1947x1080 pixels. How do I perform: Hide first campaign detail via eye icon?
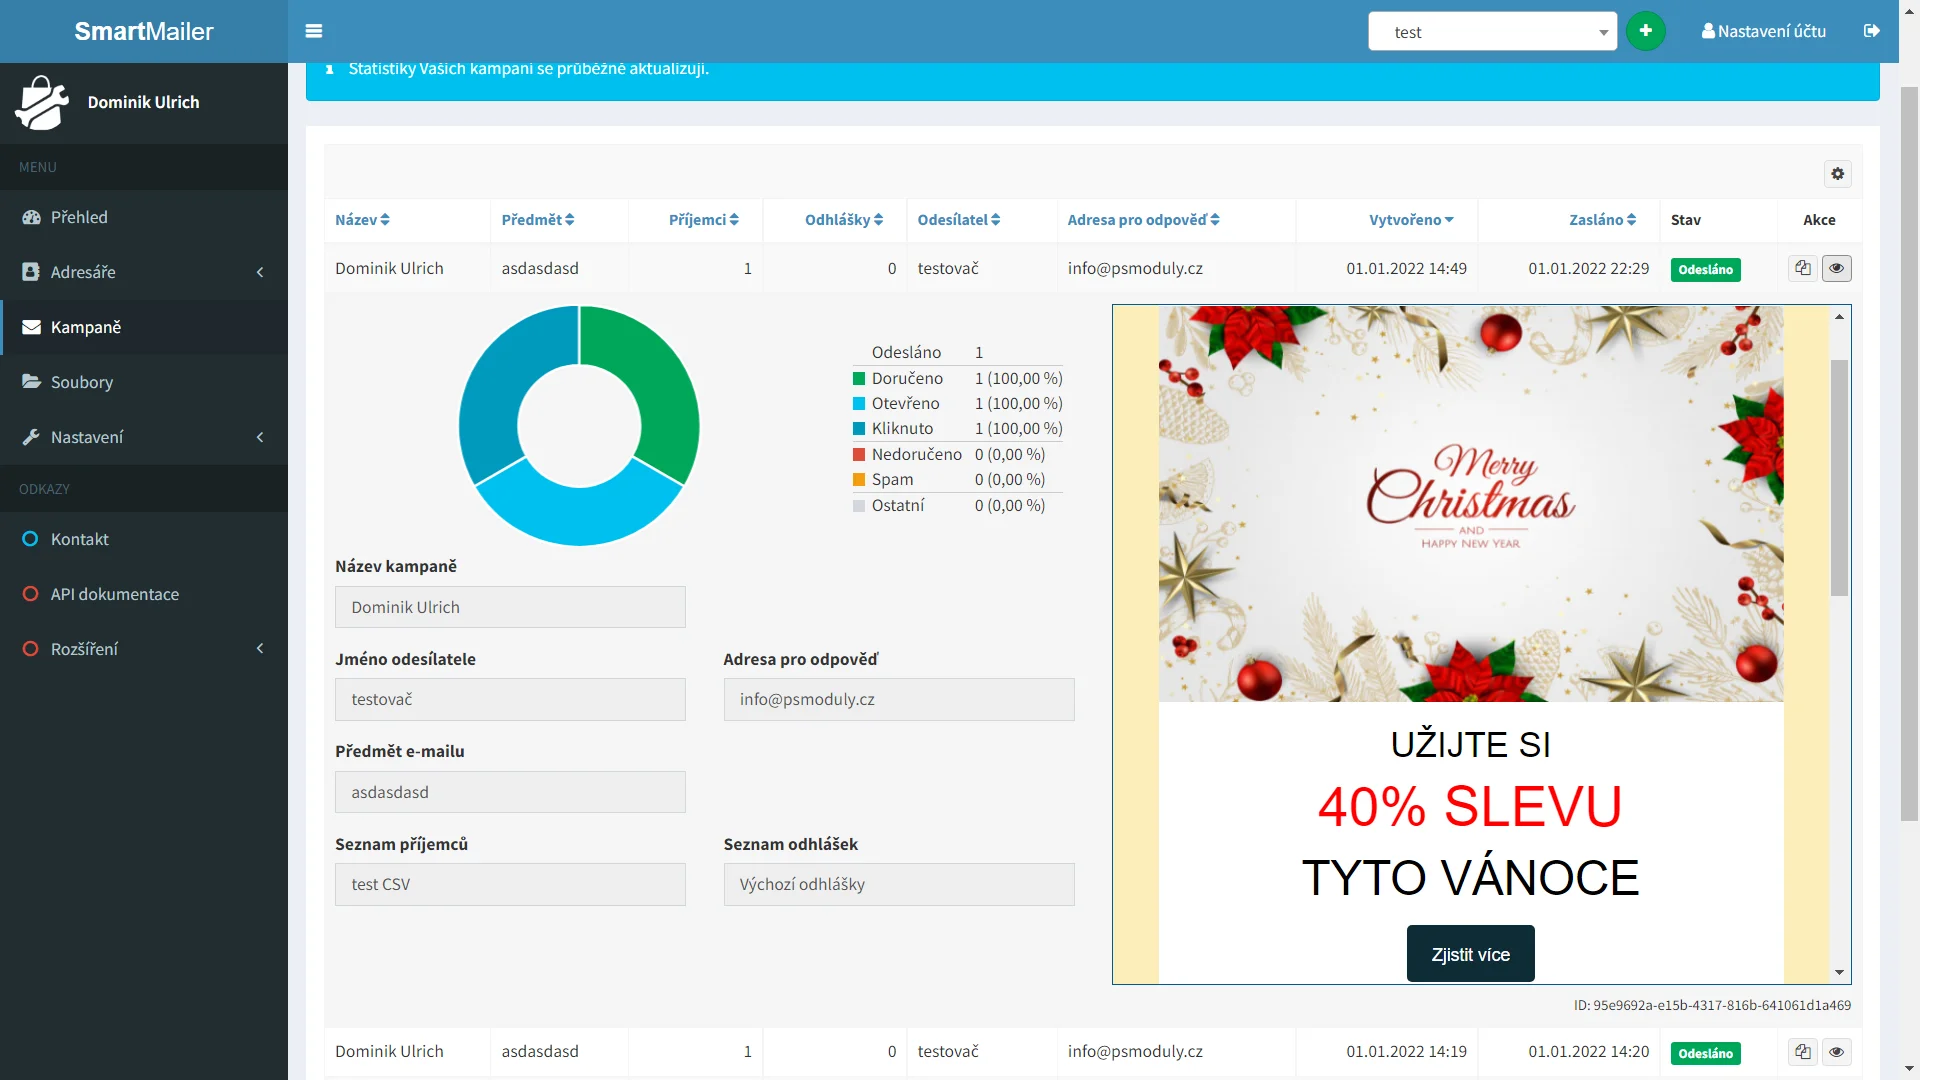click(x=1836, y=268)
